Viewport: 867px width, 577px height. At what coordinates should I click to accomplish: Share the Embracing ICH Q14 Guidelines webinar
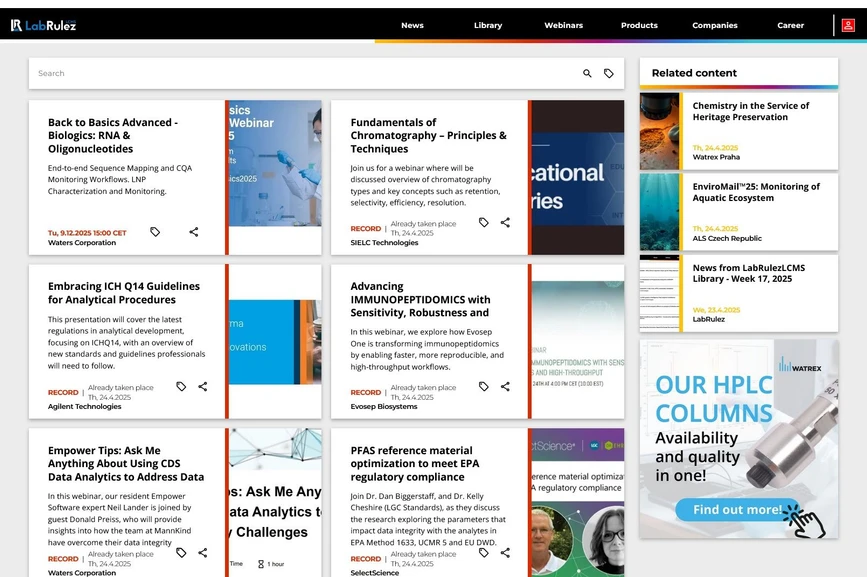click(203, 387)
